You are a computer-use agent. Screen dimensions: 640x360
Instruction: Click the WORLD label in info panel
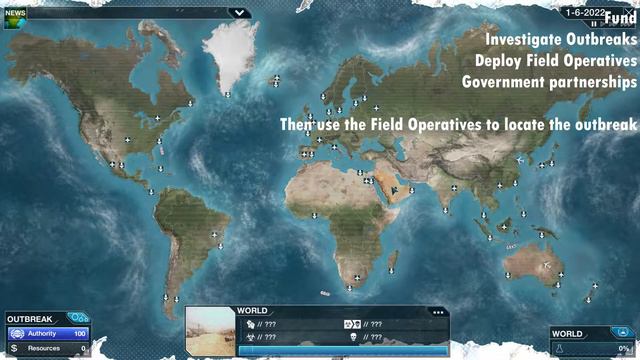[x=252, y=311]
